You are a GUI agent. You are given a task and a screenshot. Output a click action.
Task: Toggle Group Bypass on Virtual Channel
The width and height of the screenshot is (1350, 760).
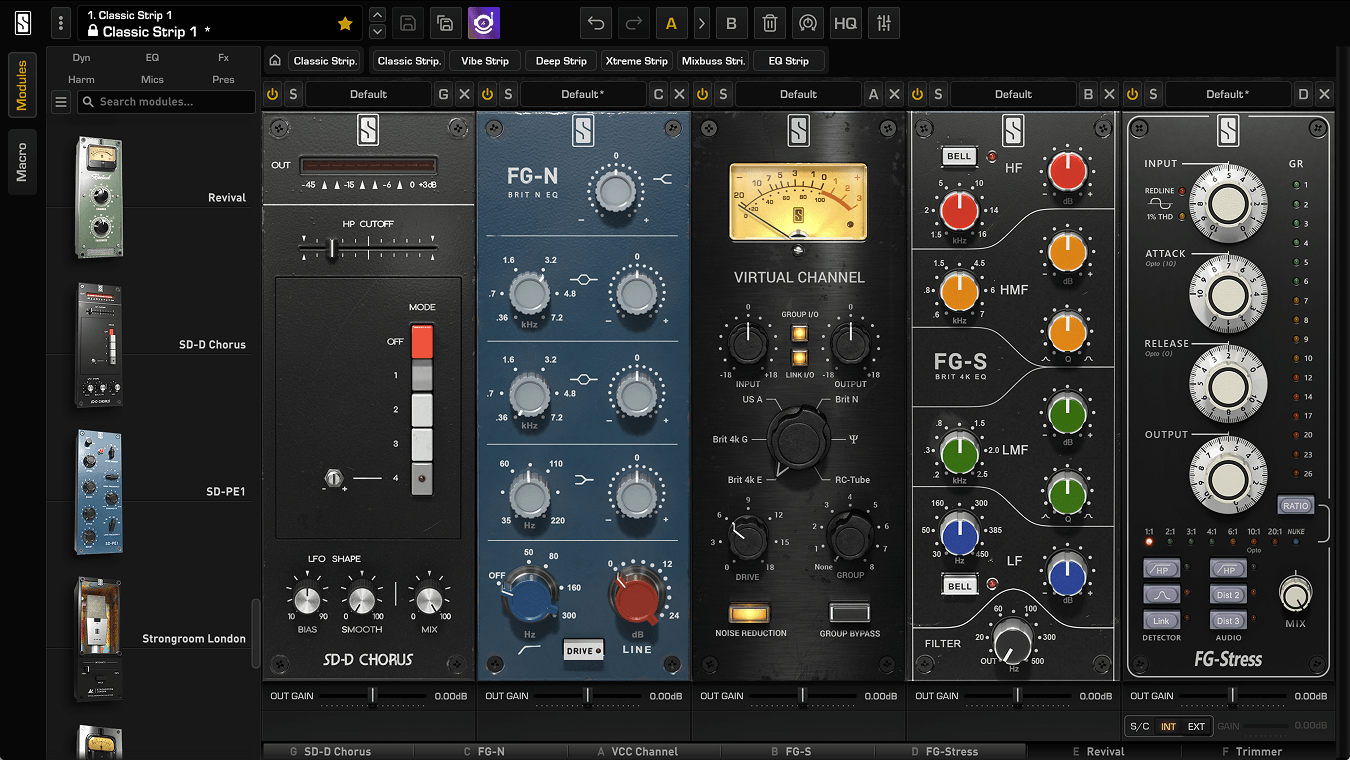pyautogui.click(x=850, y=613)
